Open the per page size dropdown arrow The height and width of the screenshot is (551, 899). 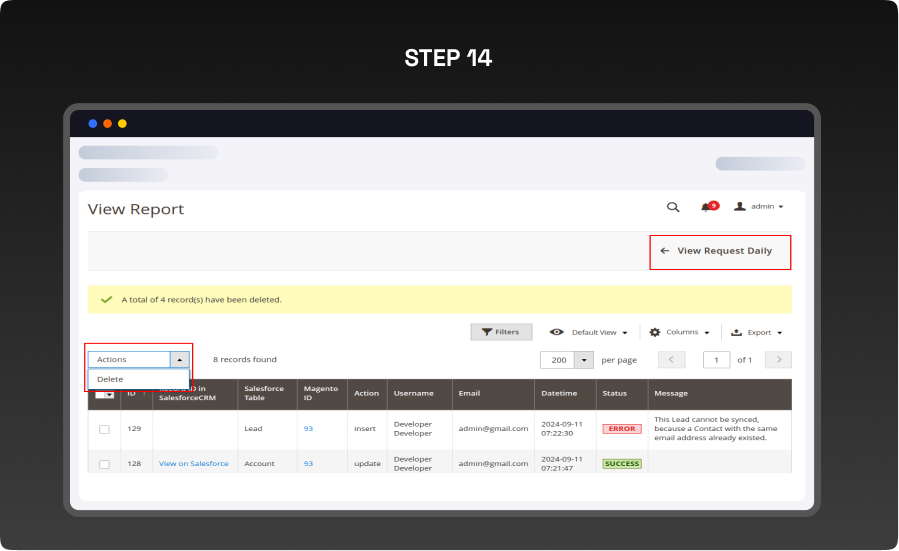point(584,360)
